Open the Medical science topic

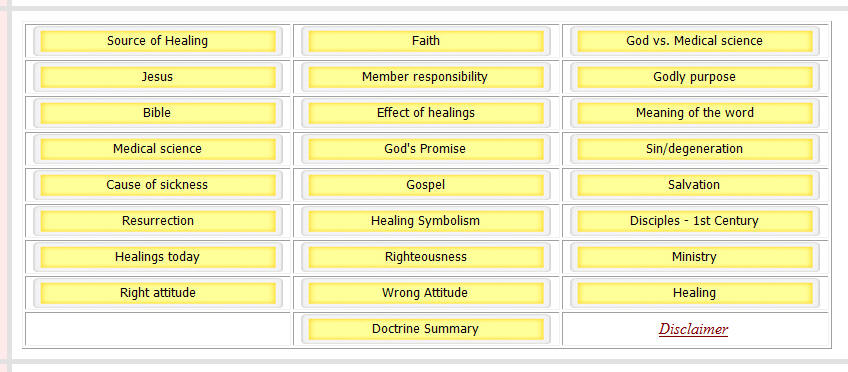pyautogui.click(x=157, y=149)
